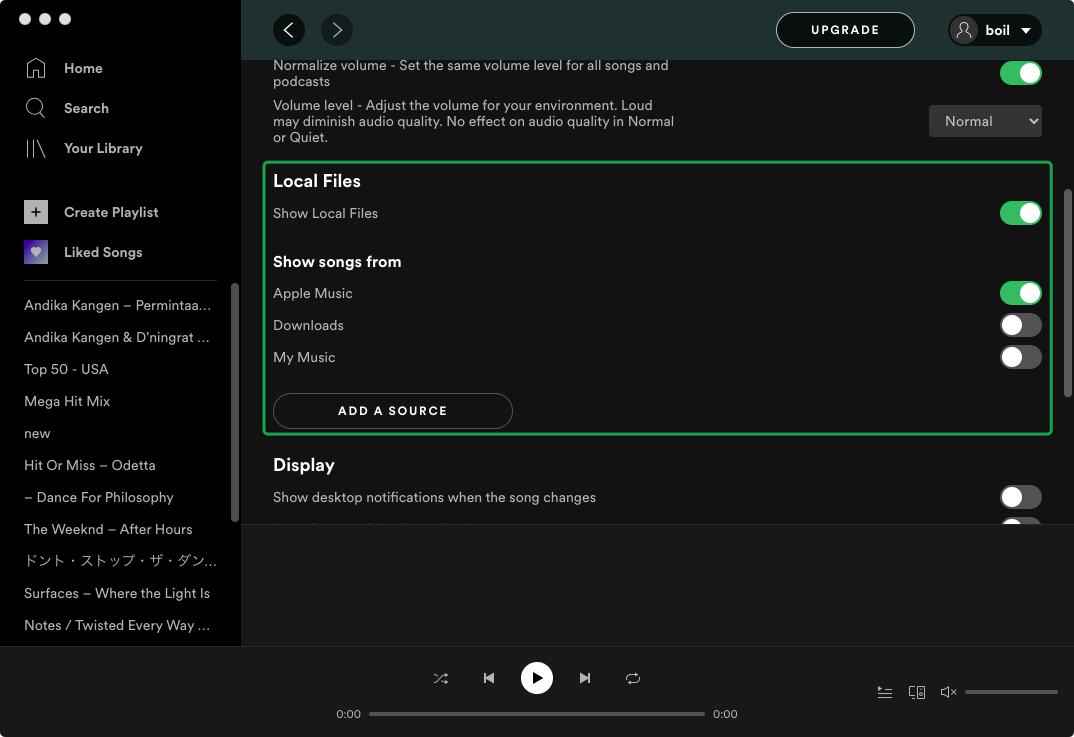The image size is (1074, 737).
Task: Click the Local Files heading
Action: [317, 181]
